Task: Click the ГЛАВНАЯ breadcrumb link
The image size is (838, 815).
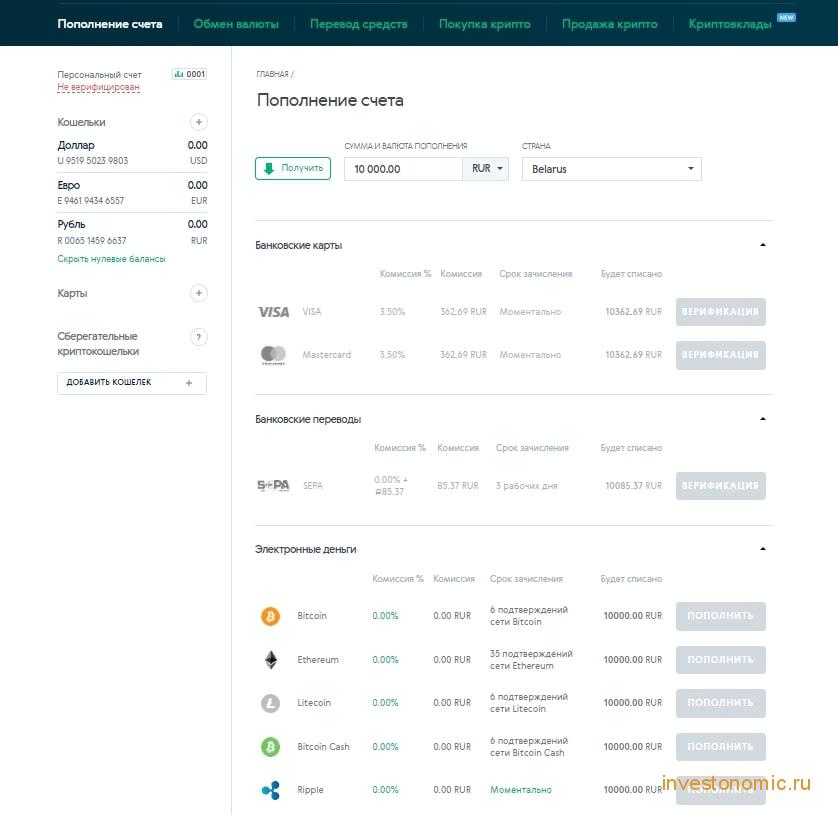Action: tap(273, 74)
